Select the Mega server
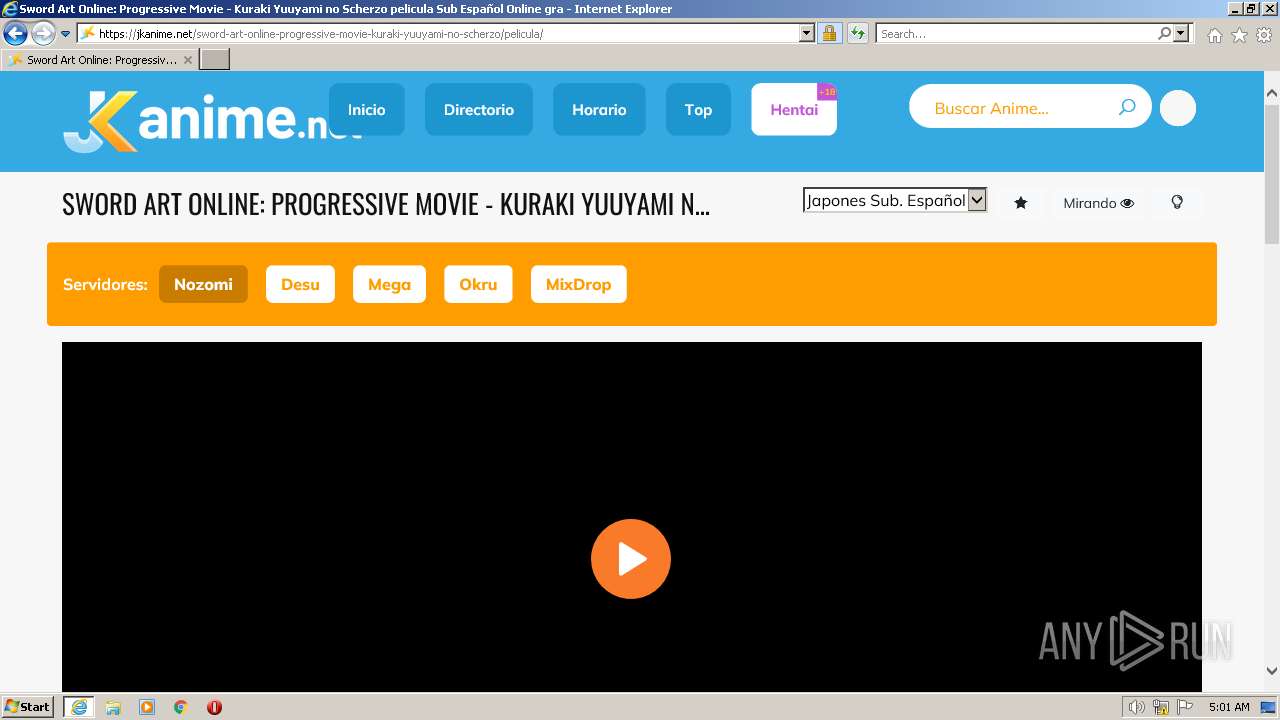The width and height of the screenshot is (1280, 720). click(389, 284)
